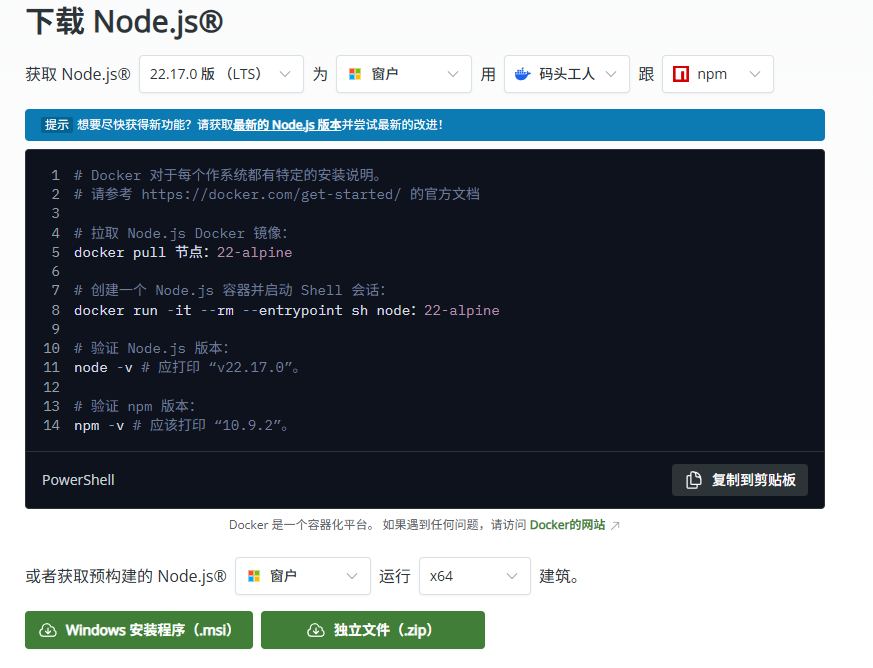Click the download cloud icon on zip button

316,630
